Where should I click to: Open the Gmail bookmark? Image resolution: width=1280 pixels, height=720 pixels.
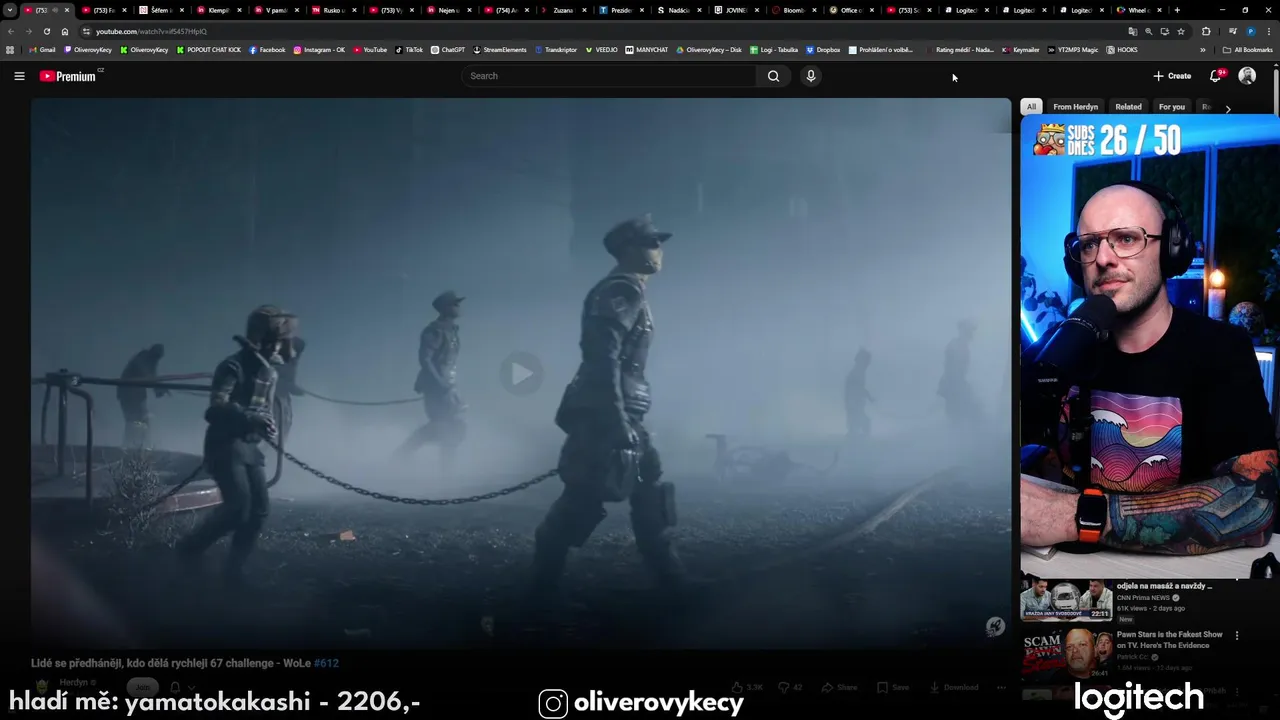pos(42,50)
